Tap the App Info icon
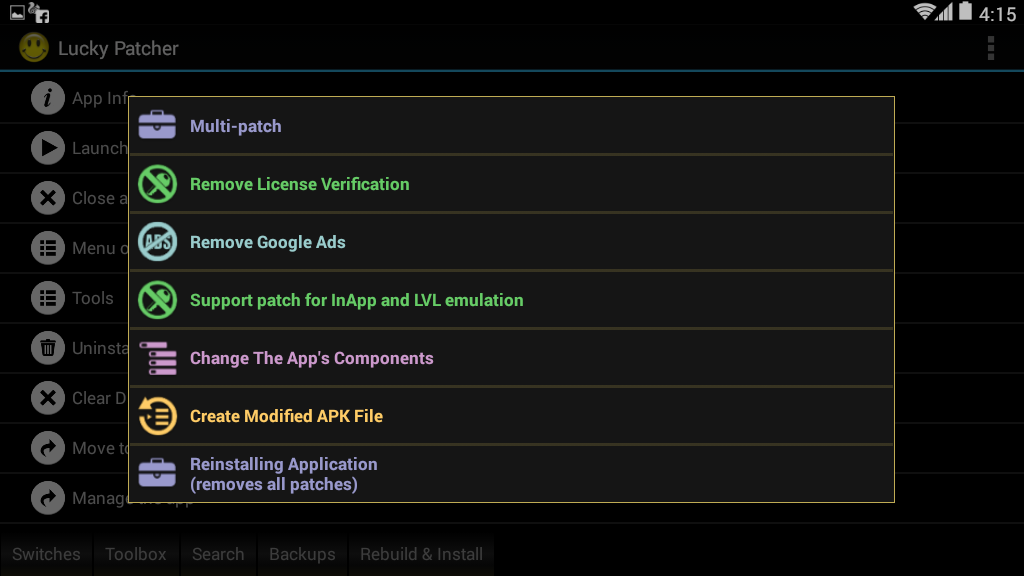 pos(48,98)
